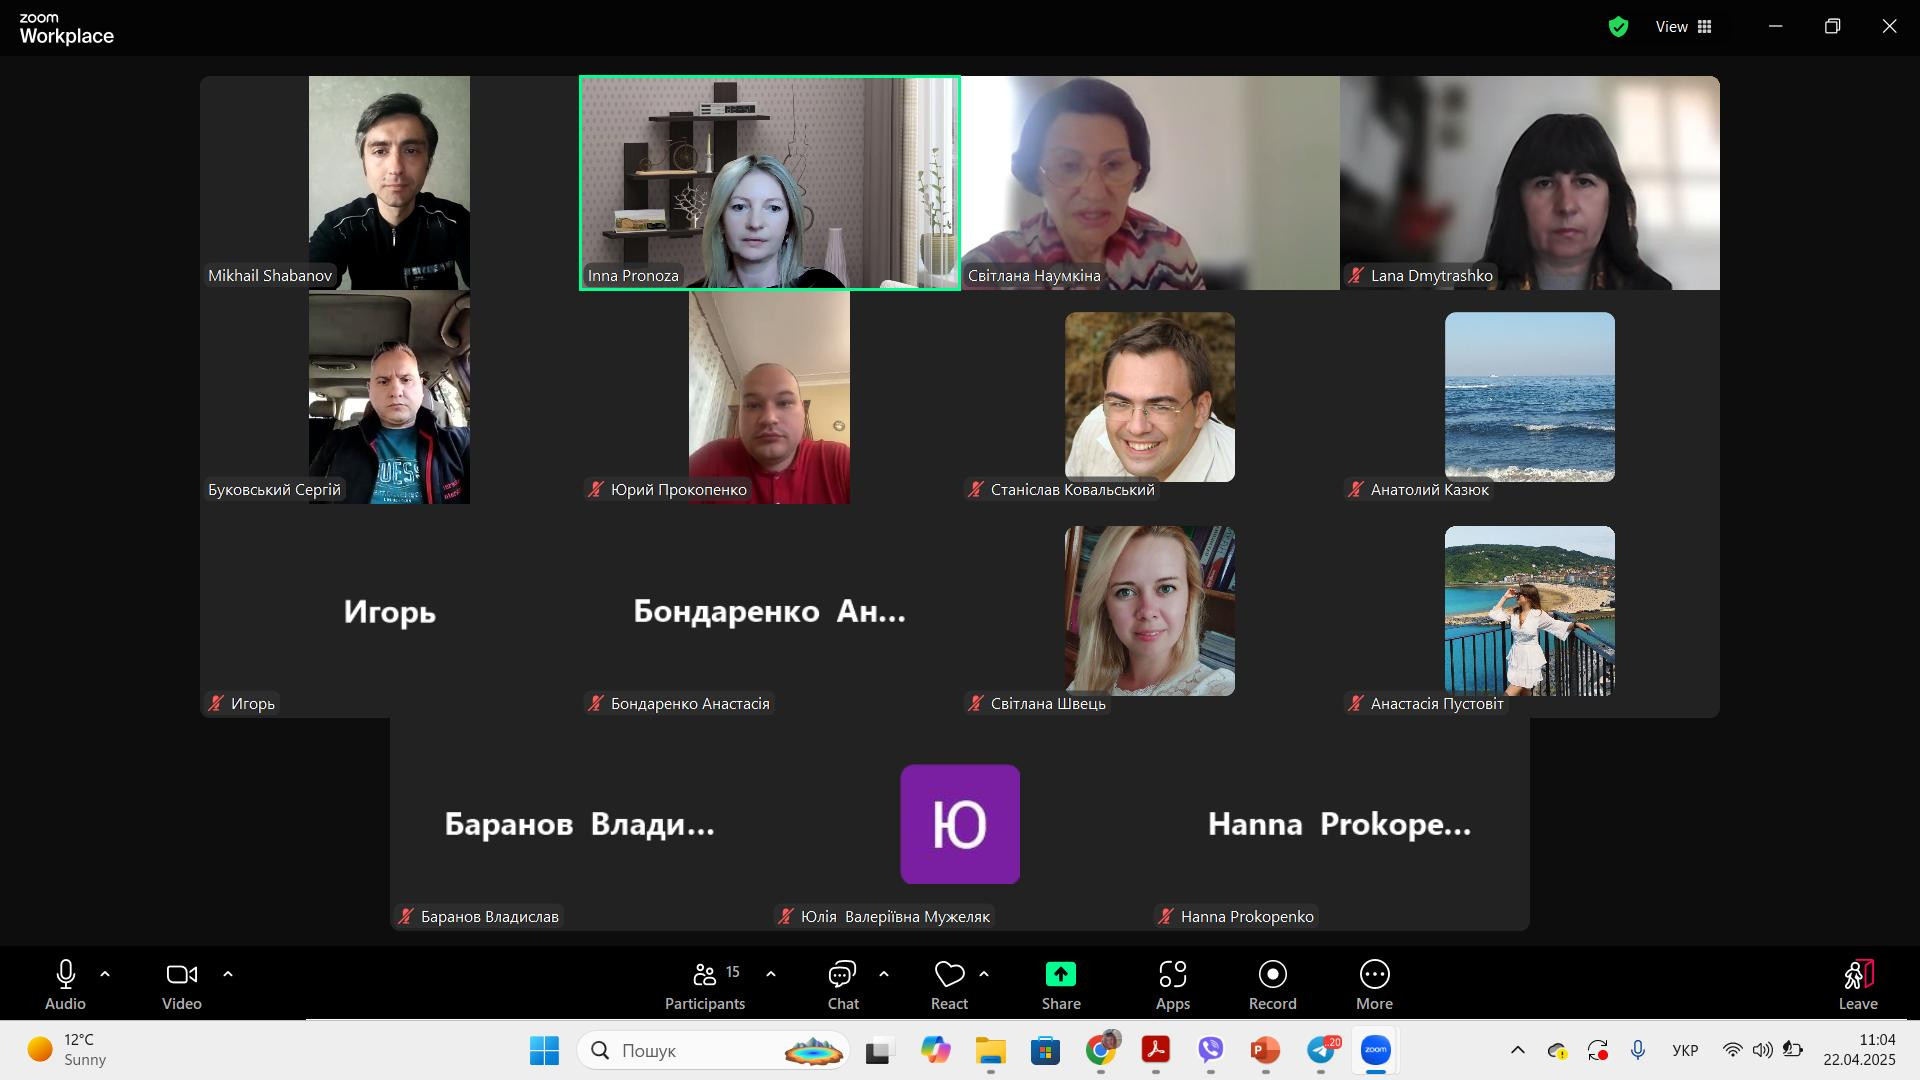Open the View layout menu
Image resolution: width=1920 pixels, height=1080 pixels.
[x=1684, y=27]
